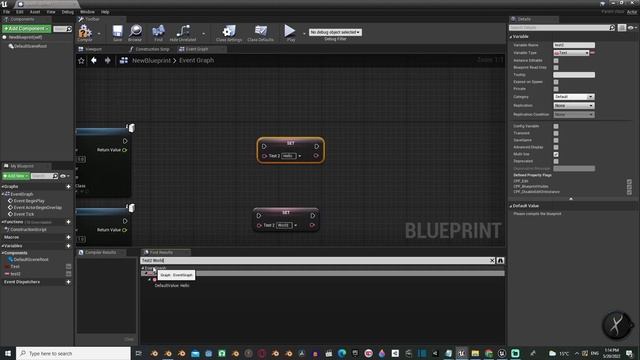Clear the Find Results search text

492,260
